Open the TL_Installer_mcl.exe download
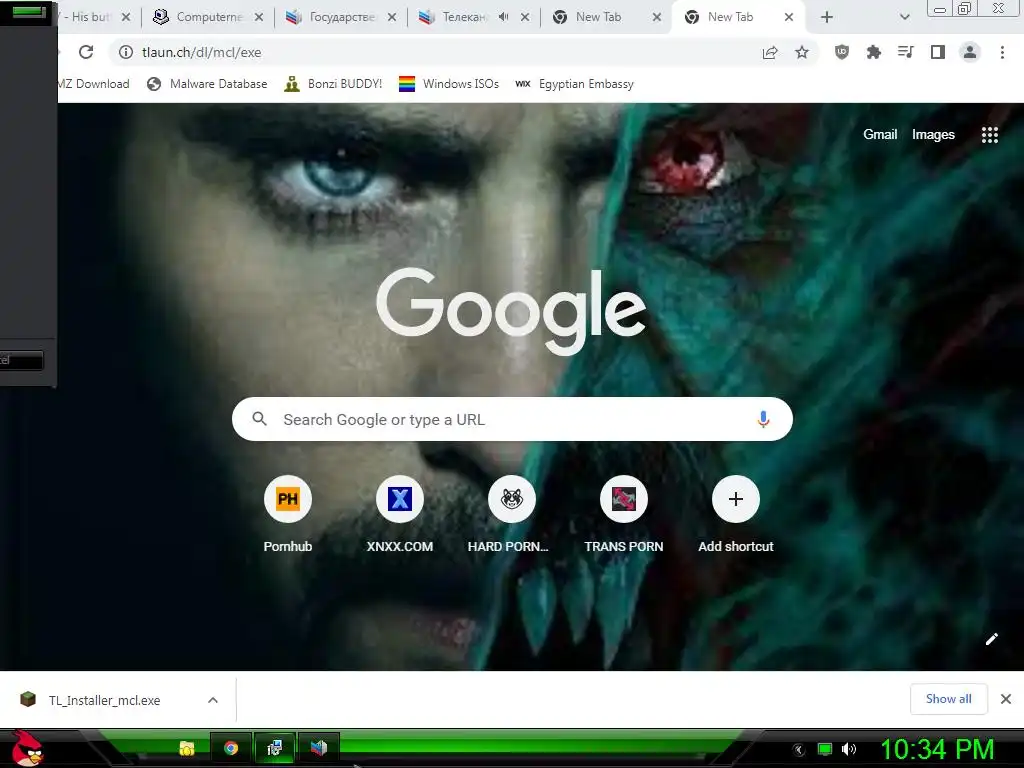The image size is (1024, 768). click(104, 700)
